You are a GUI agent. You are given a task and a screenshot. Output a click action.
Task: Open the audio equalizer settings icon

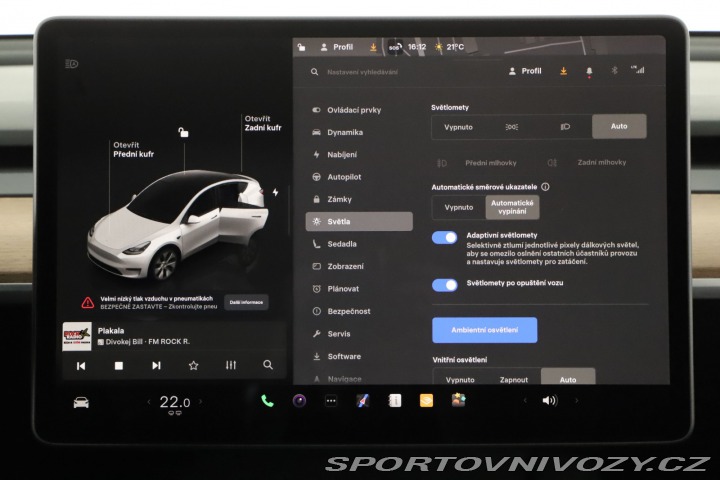(231, 365)
